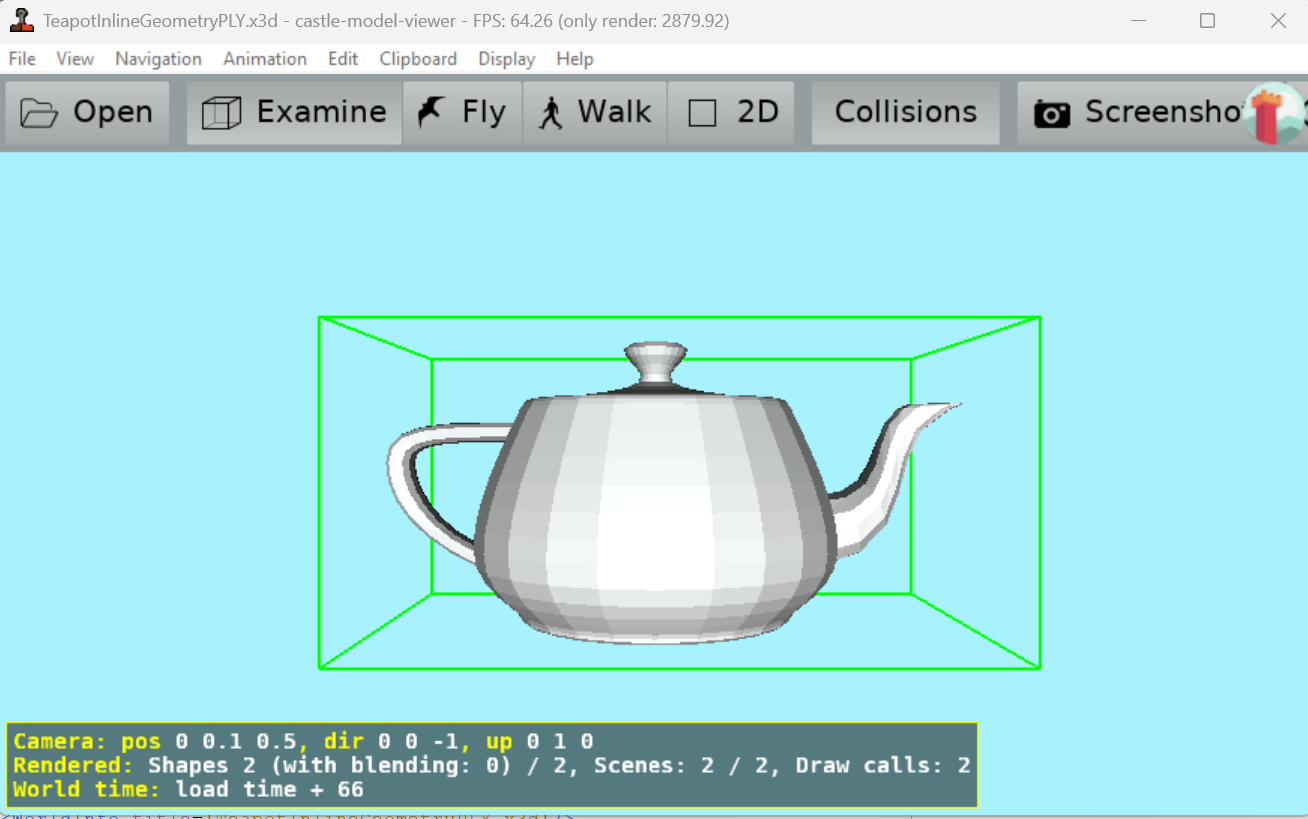Switch to Fly mode bird icon
Screen dimensions: 1308x819
(432, 112)
